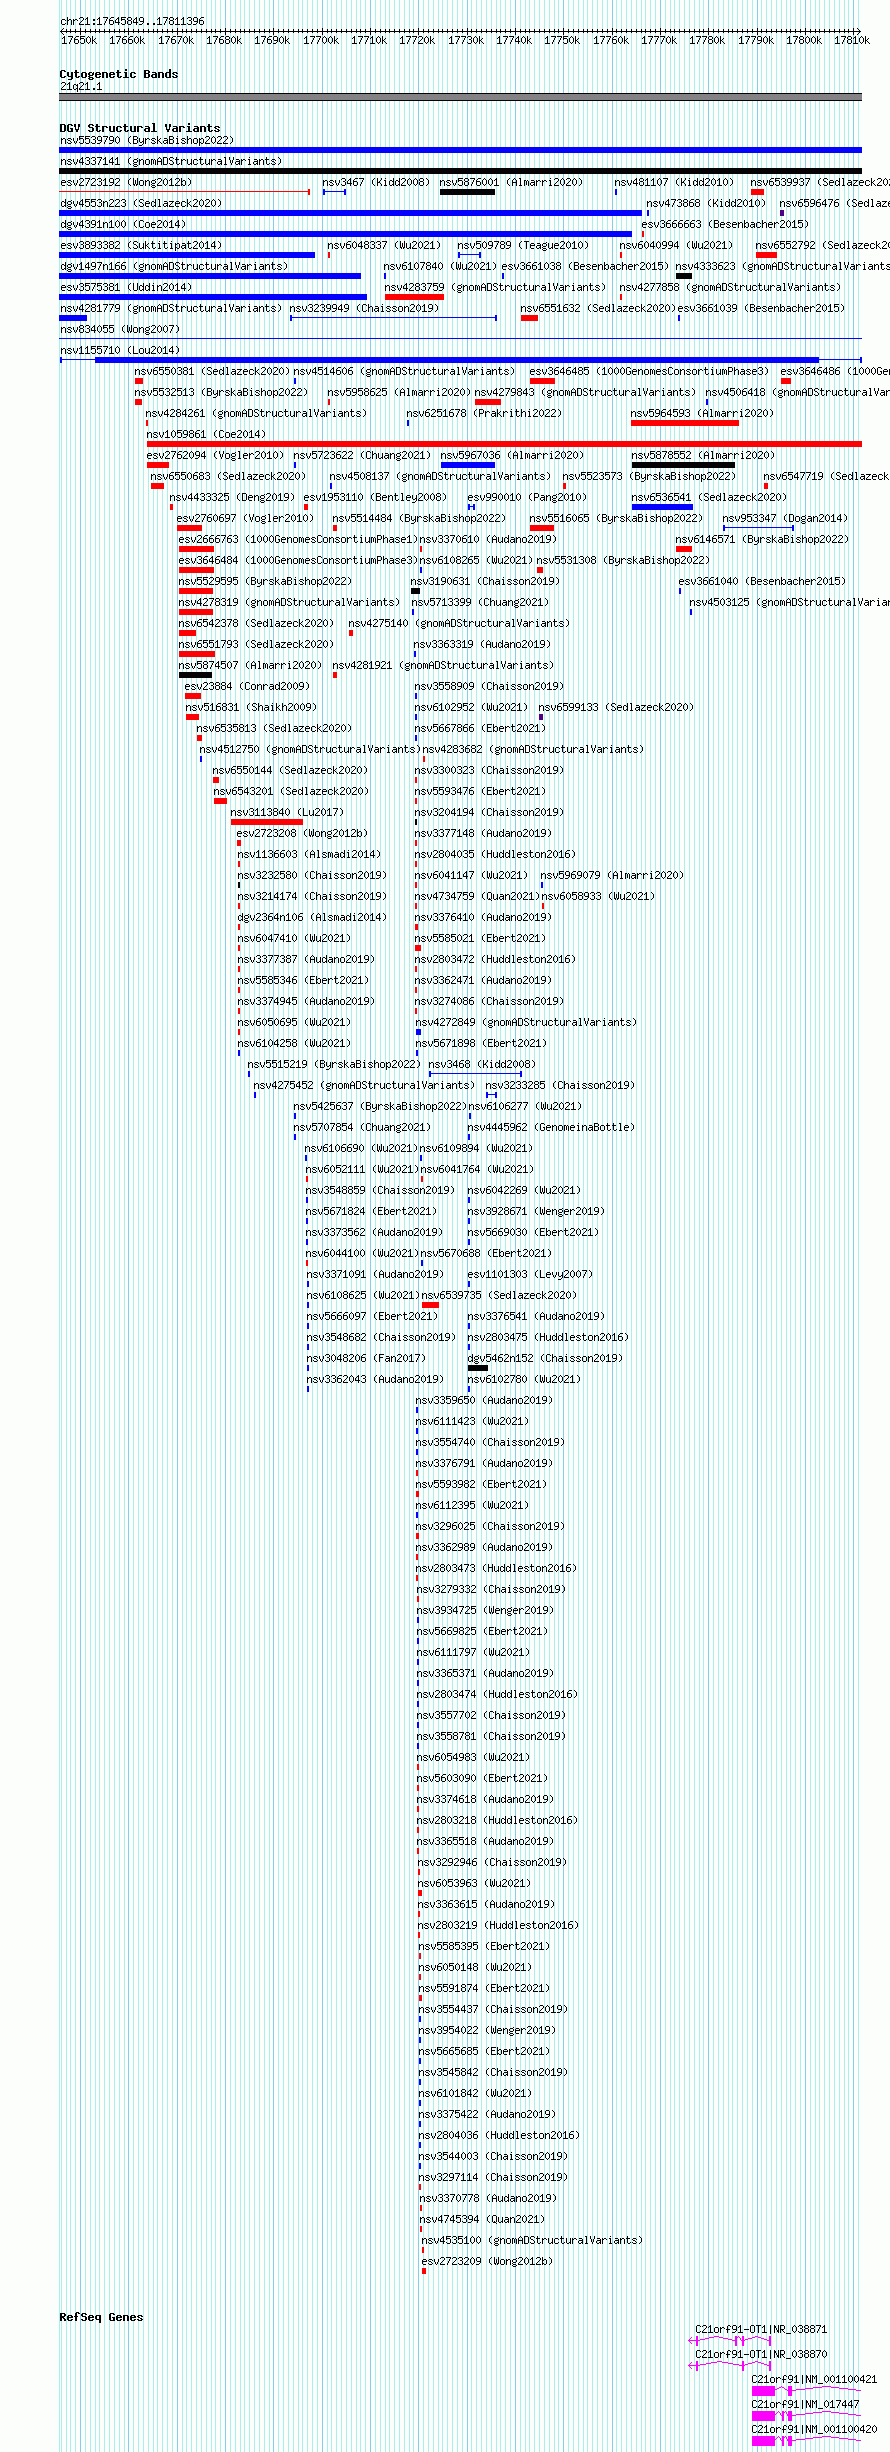This screenshot has width=890, height=2452.
Task: Open esv2762094 (Vogler2010) label
Action: [x=215, y=455]
